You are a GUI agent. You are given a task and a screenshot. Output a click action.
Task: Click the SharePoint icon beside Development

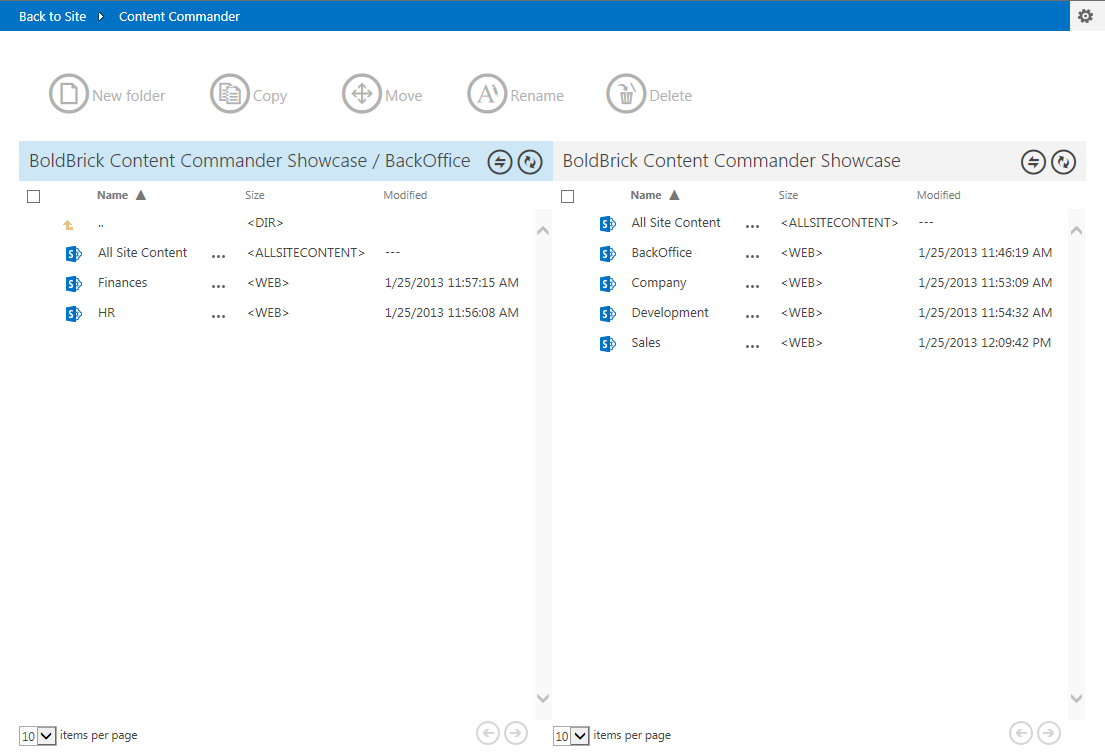tap(607, 314)
